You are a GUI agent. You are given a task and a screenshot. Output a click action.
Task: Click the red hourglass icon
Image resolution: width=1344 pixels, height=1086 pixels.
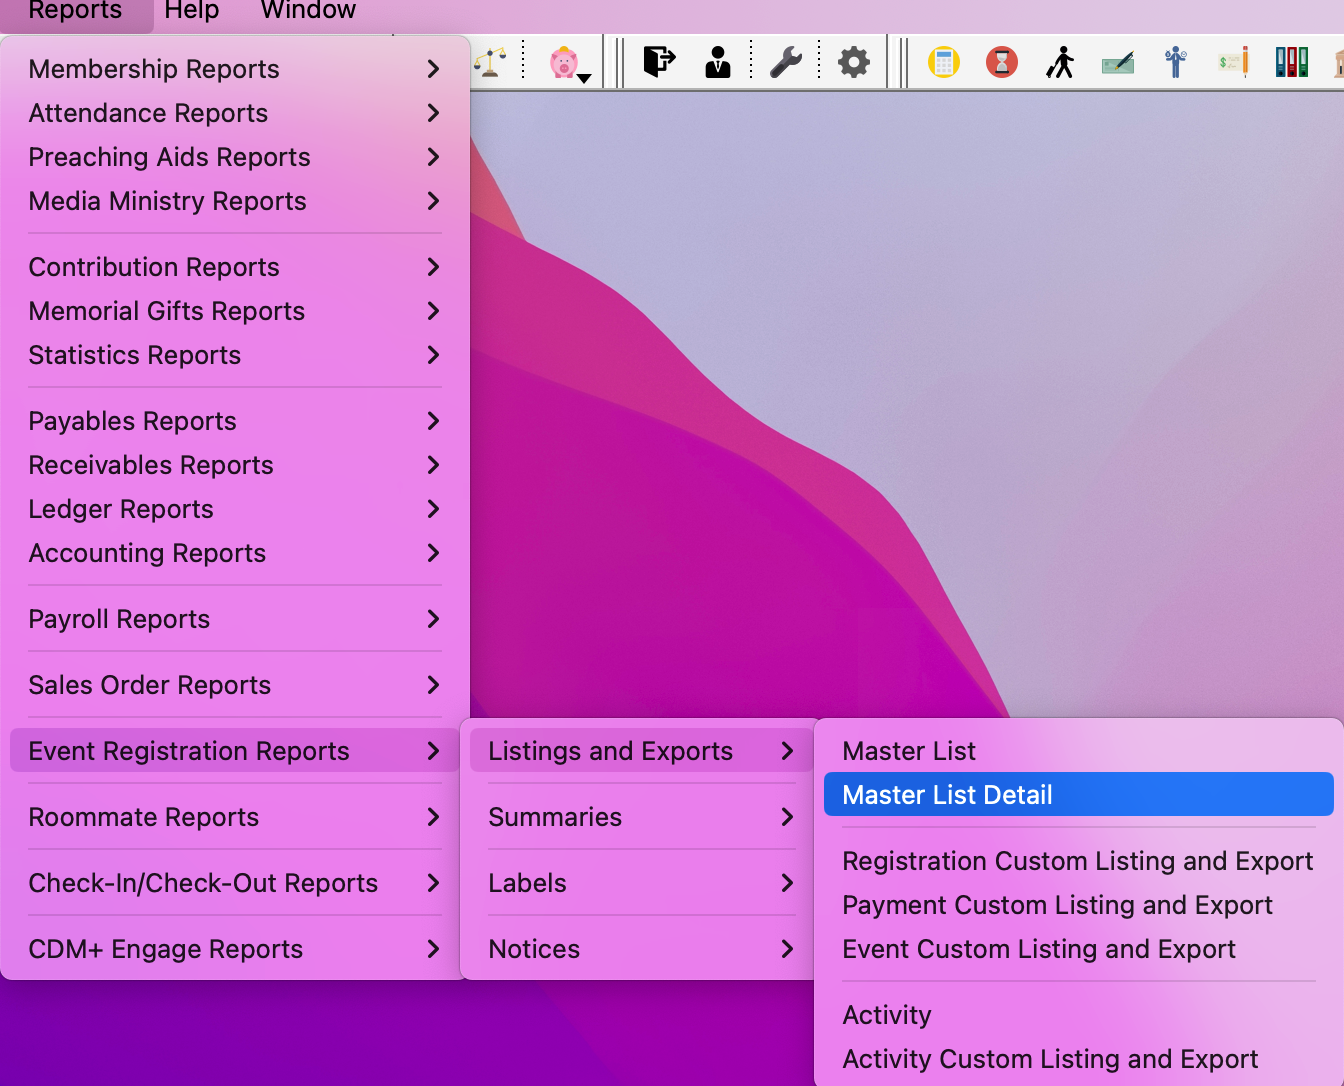pos(1001,62)
